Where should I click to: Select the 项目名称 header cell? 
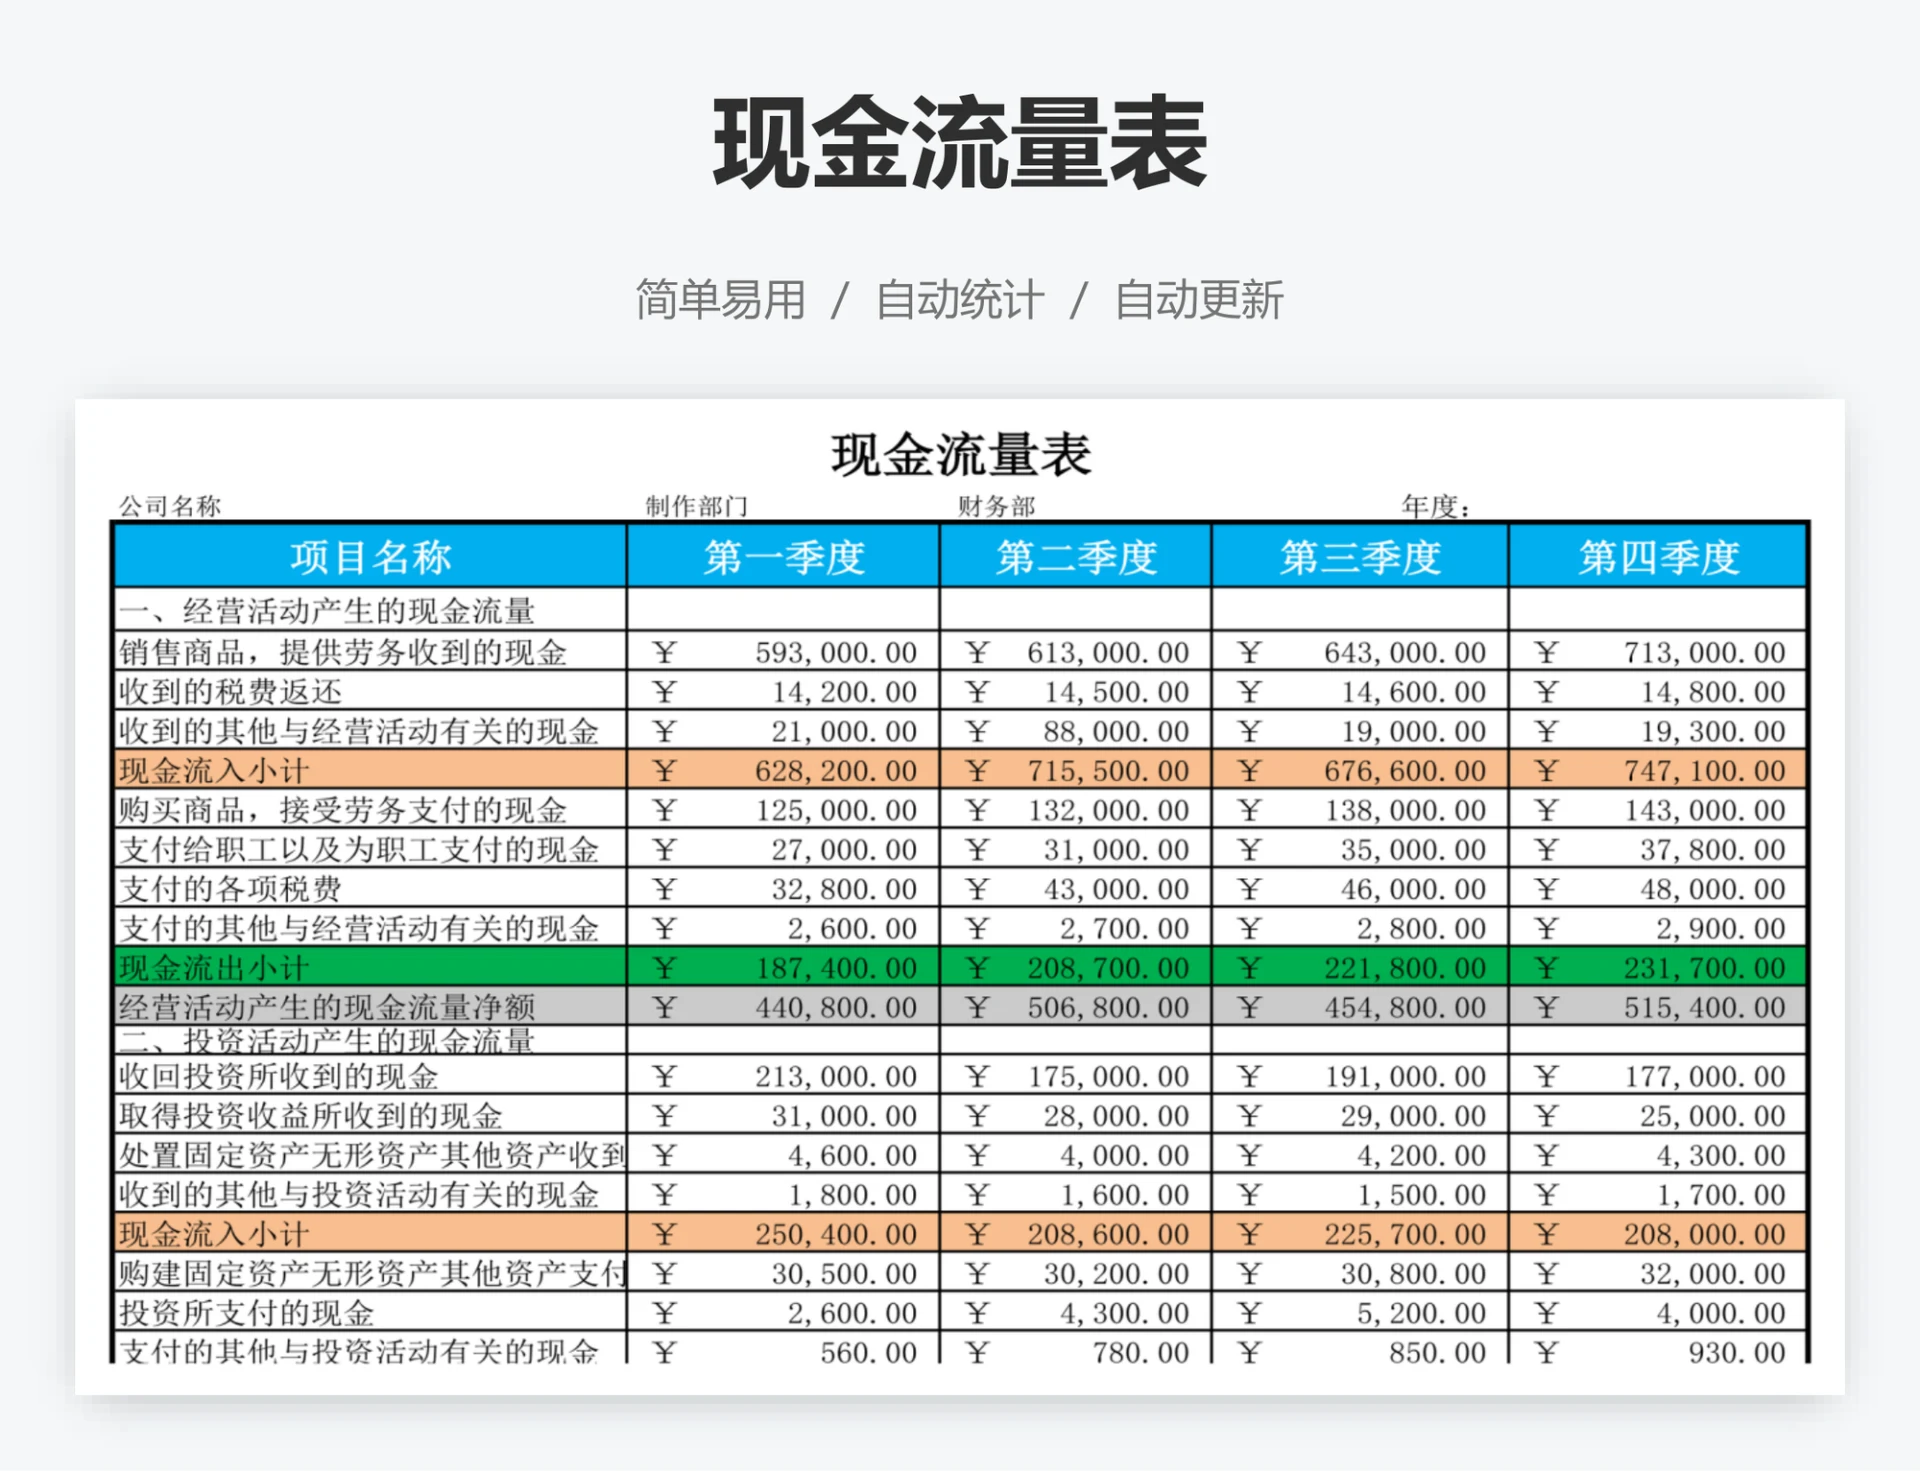tap(370, 557)
